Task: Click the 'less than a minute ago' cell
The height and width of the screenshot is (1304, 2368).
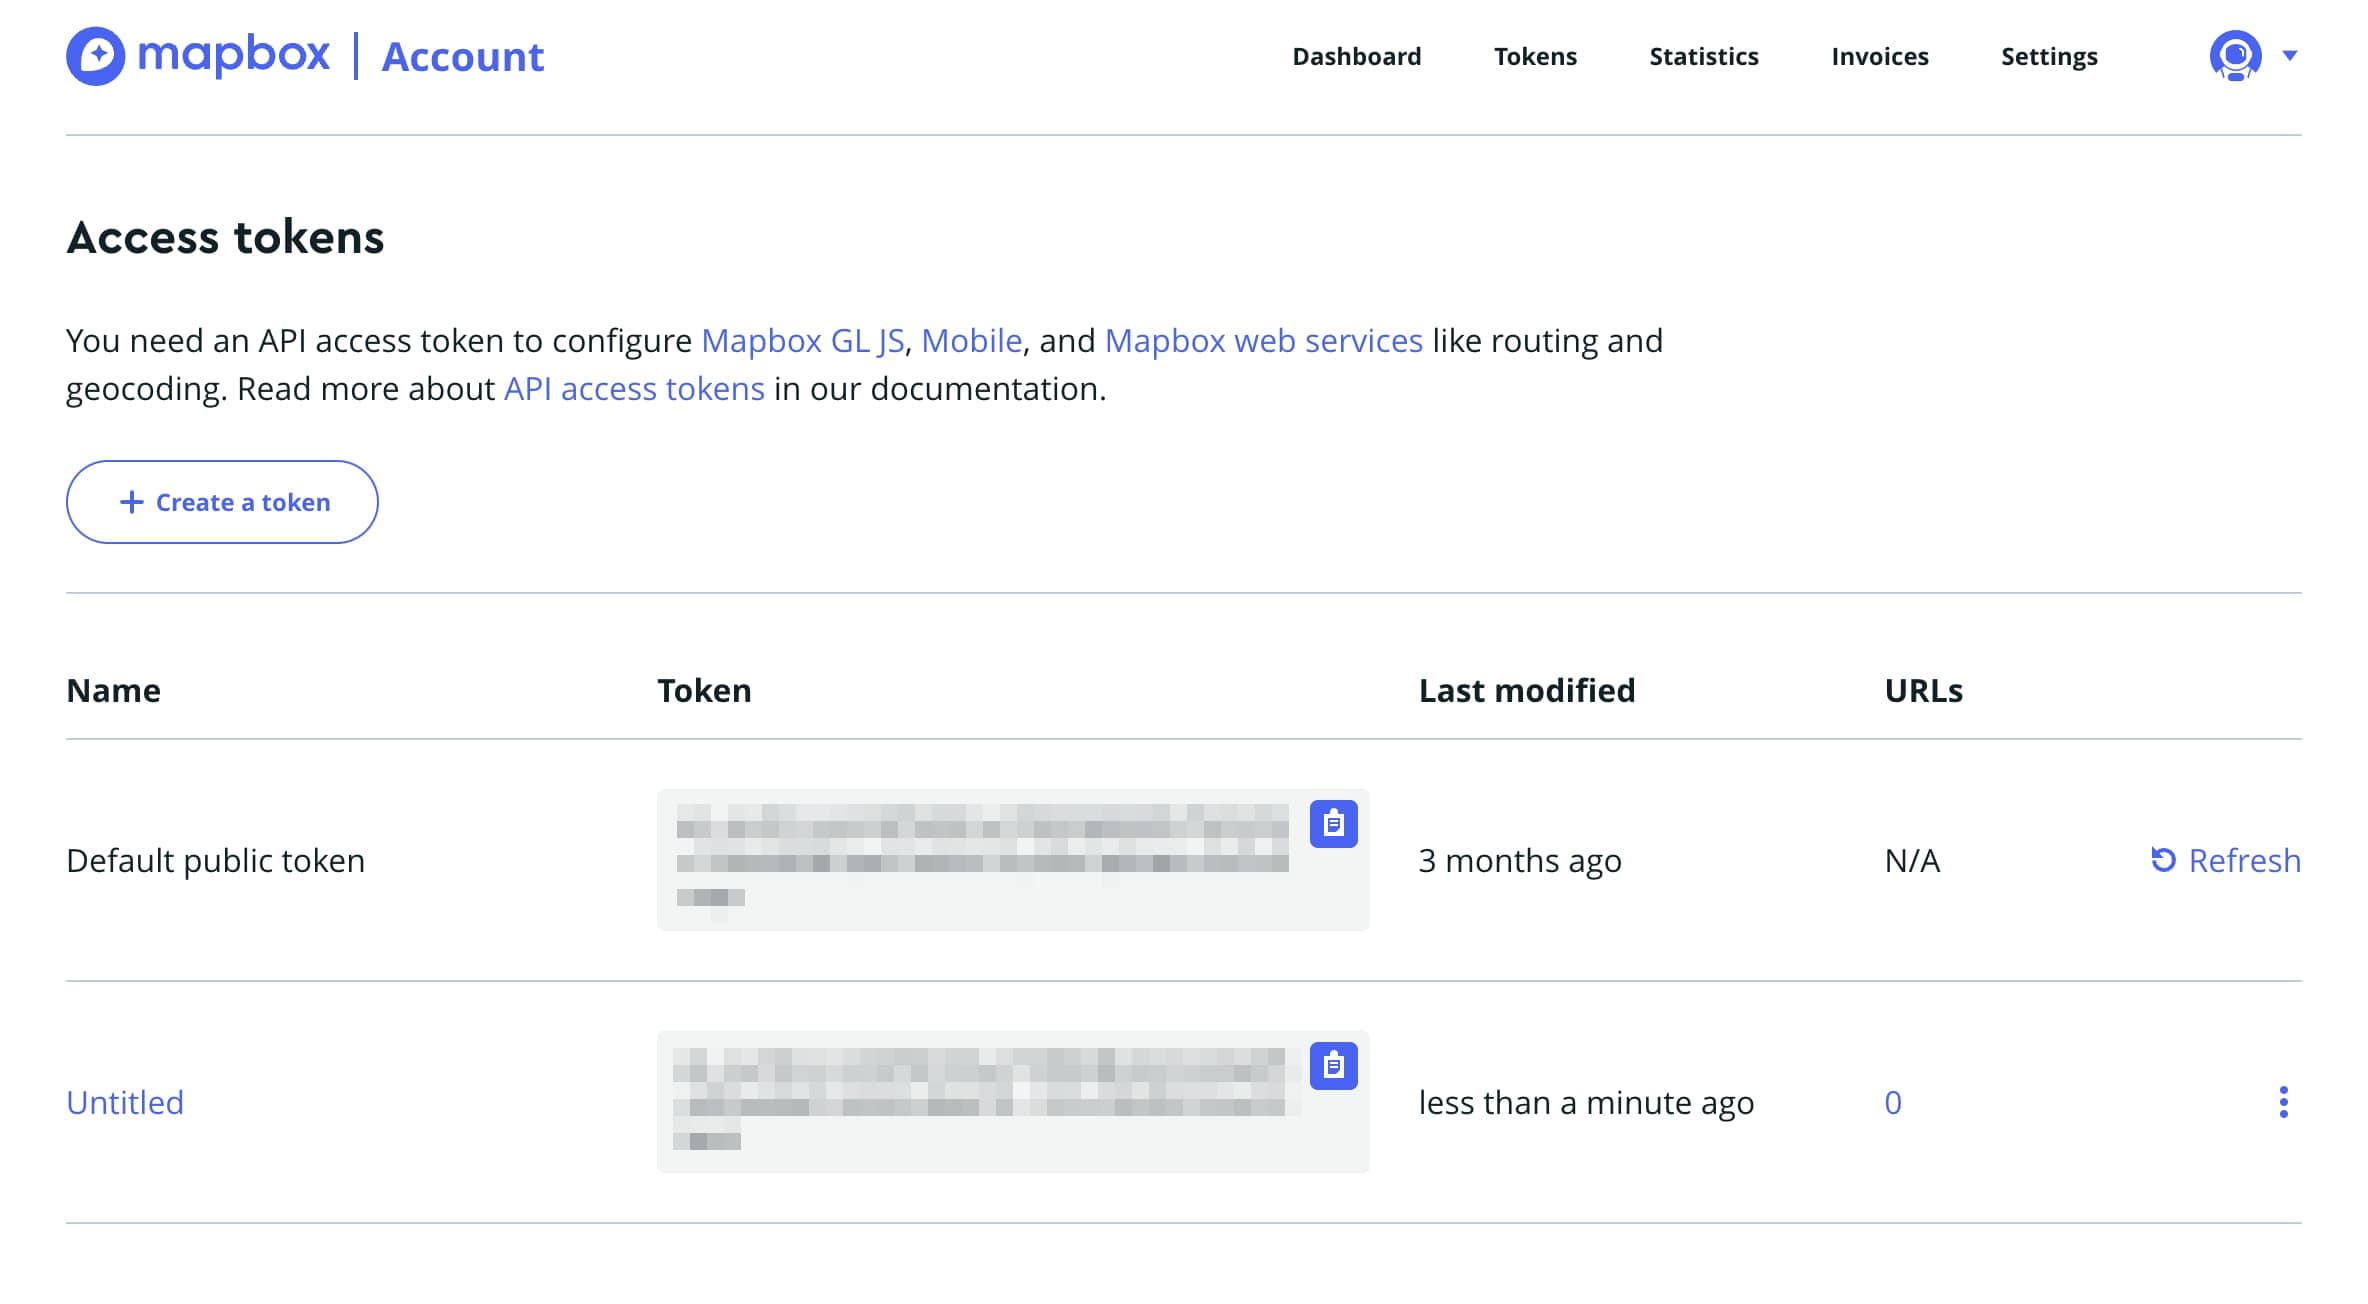Action: (x=1586, y=1102)
